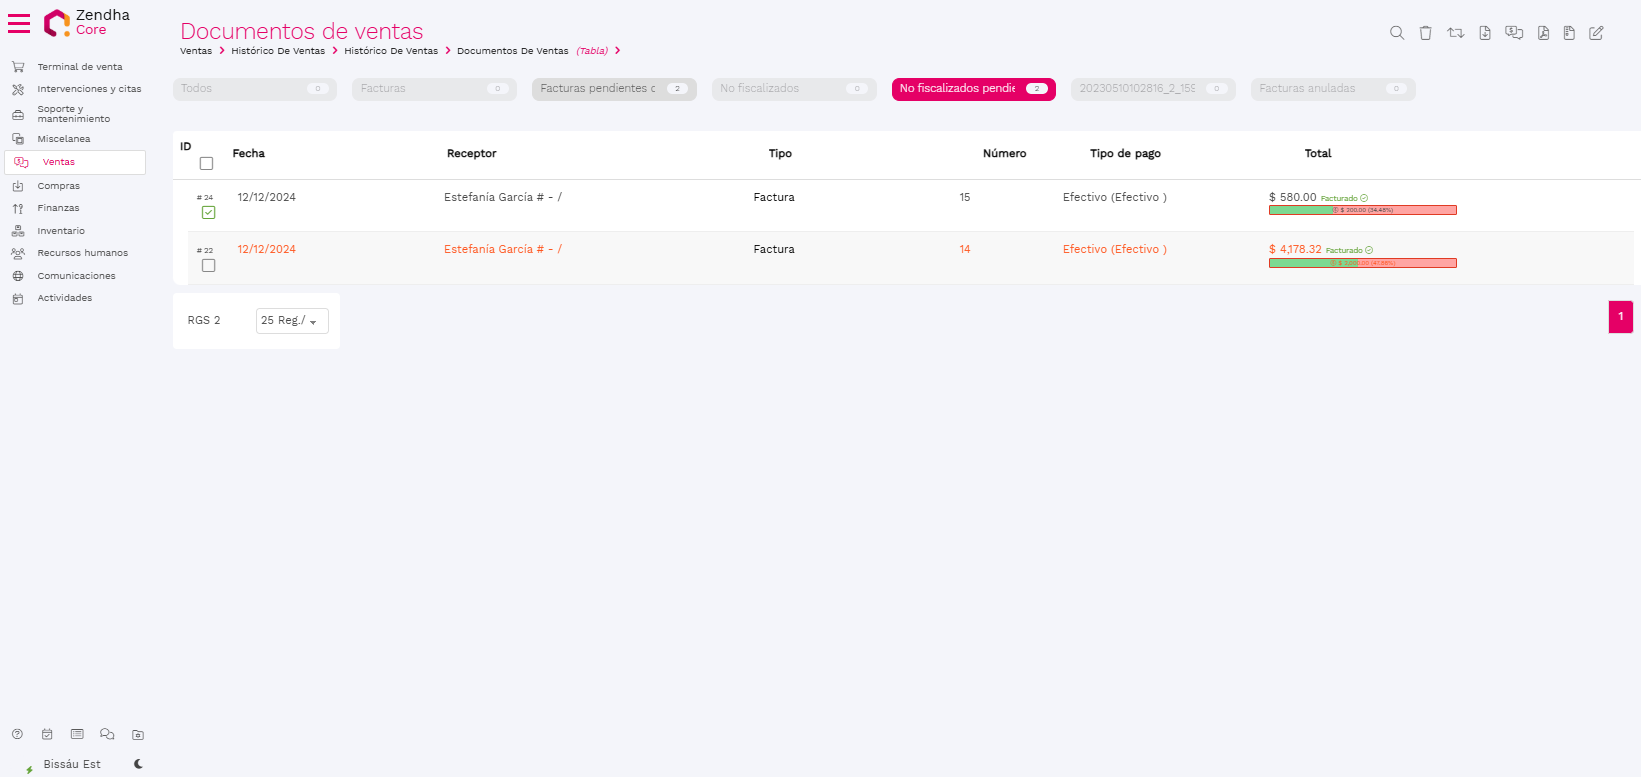Tick the select-all checkbox in table header
Image resolution: width=1641 pixels, height=777 pixels.
click(x=206, y=163)
